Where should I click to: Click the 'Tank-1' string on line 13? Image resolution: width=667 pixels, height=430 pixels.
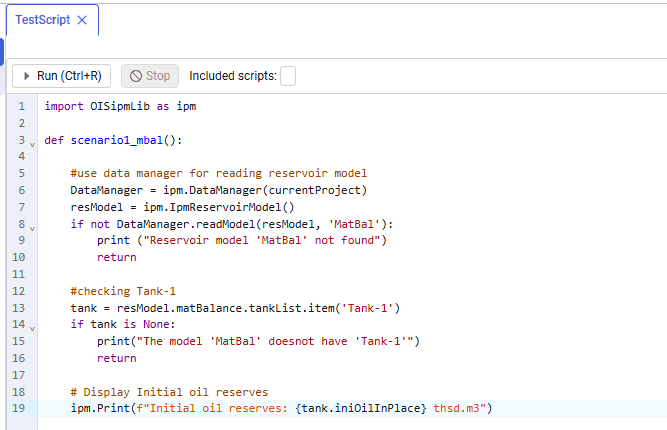(x=367, y=308)
